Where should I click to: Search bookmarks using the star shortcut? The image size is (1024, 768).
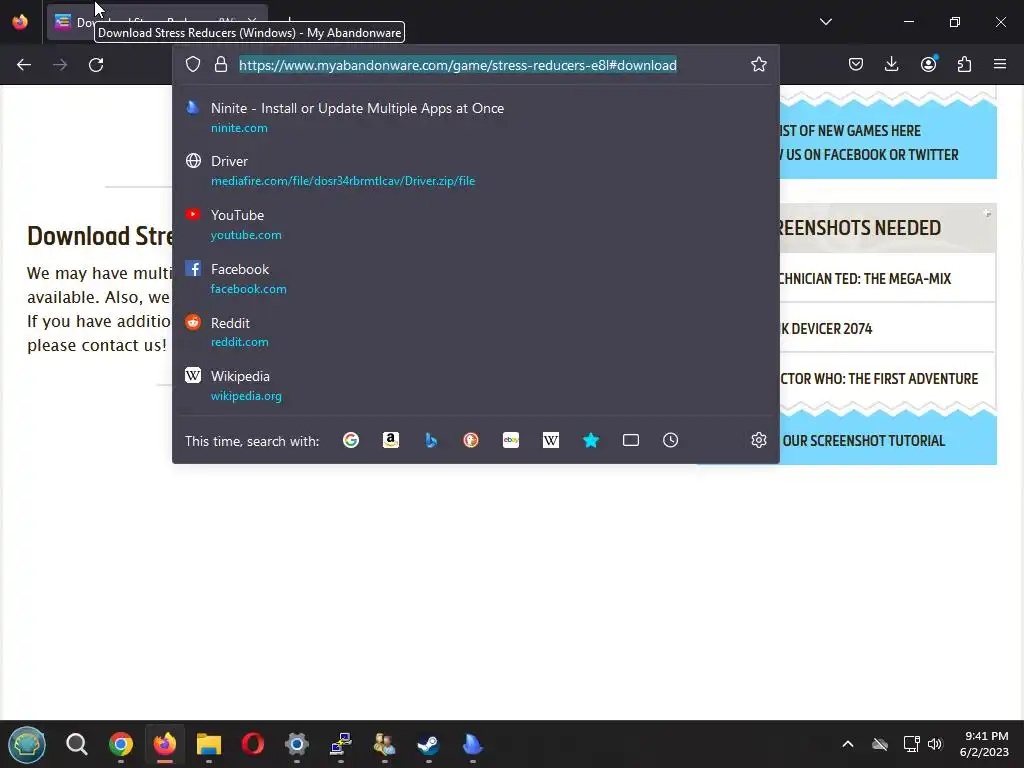coord(591,440)
